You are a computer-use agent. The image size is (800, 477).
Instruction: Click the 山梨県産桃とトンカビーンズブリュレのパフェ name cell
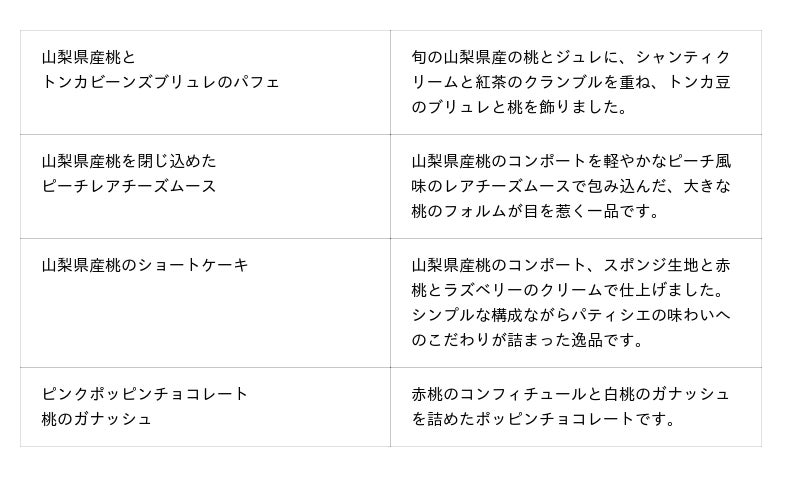tap(205, 83)
